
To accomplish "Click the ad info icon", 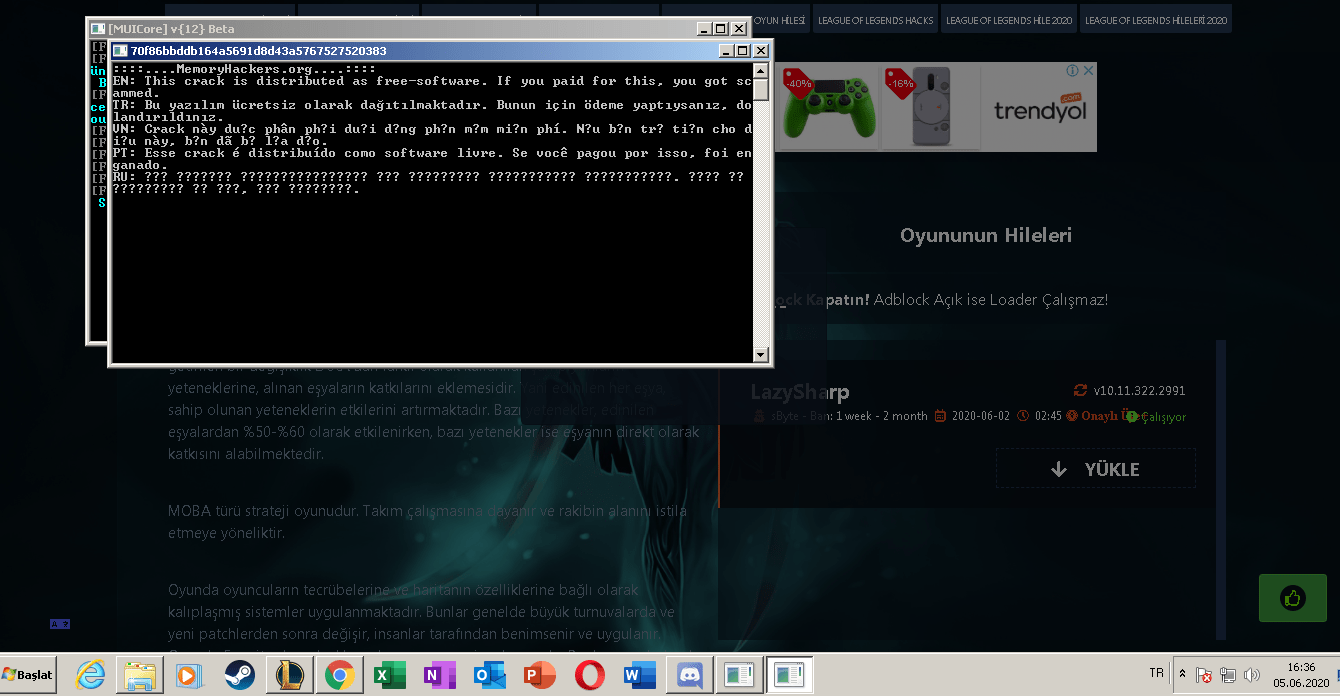I will point(1073,71).
